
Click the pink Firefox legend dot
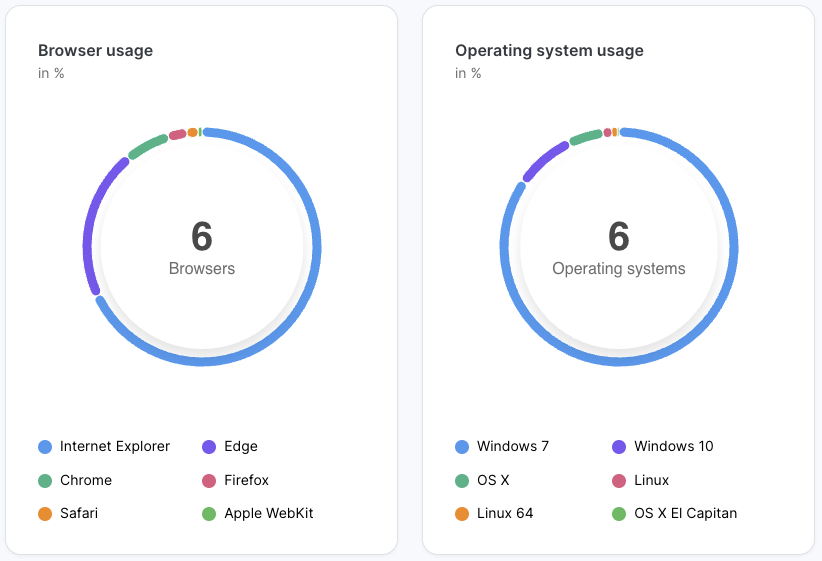[x=209, y=481]
